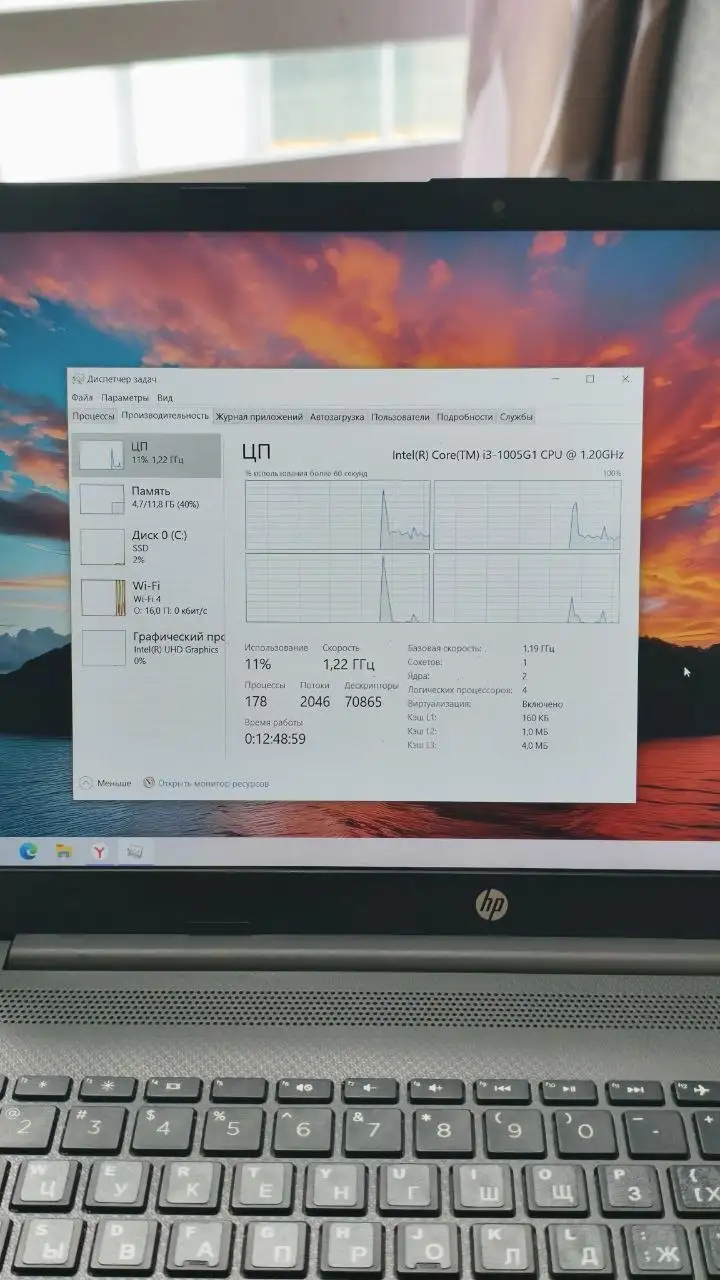Open the Открыть монитор ресурсов link

tap(213, 783)
